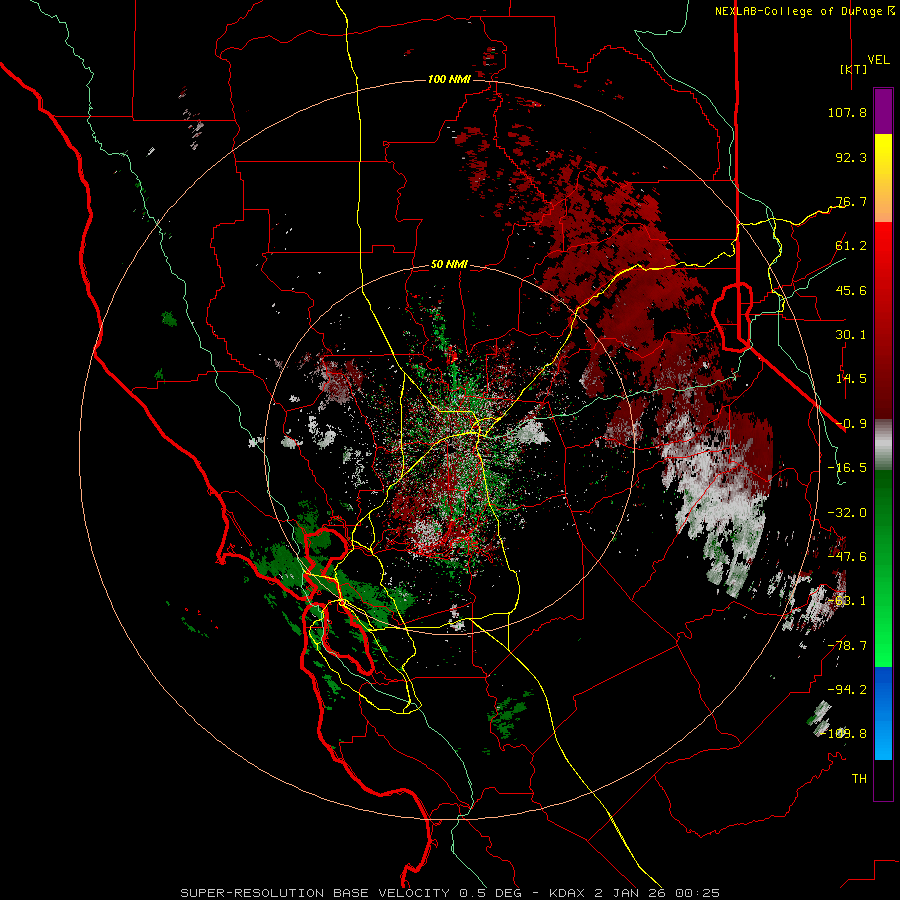Click the -32.0 velocity scale value

(847, 513)
